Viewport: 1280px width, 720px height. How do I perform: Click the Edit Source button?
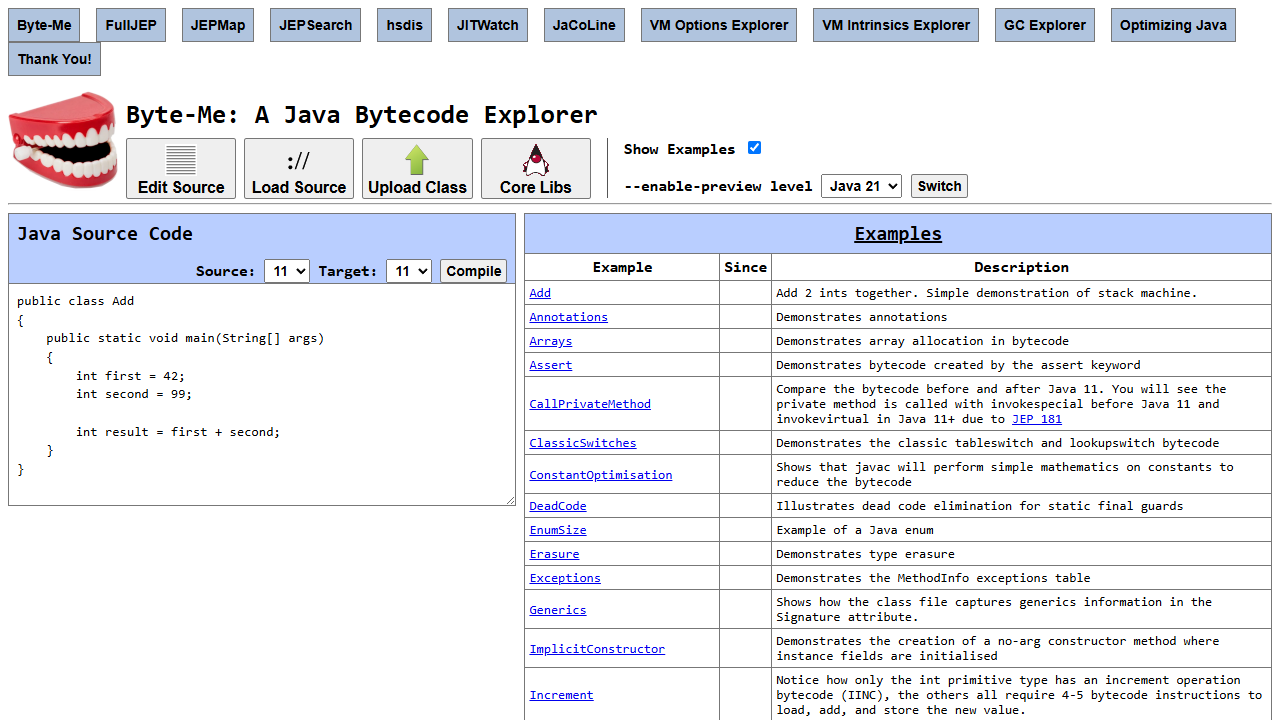click(181, 168)
